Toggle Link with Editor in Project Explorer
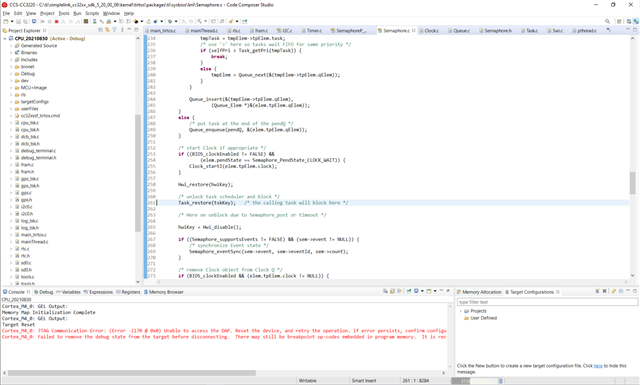The image size is (640, 385). [107, 30]
